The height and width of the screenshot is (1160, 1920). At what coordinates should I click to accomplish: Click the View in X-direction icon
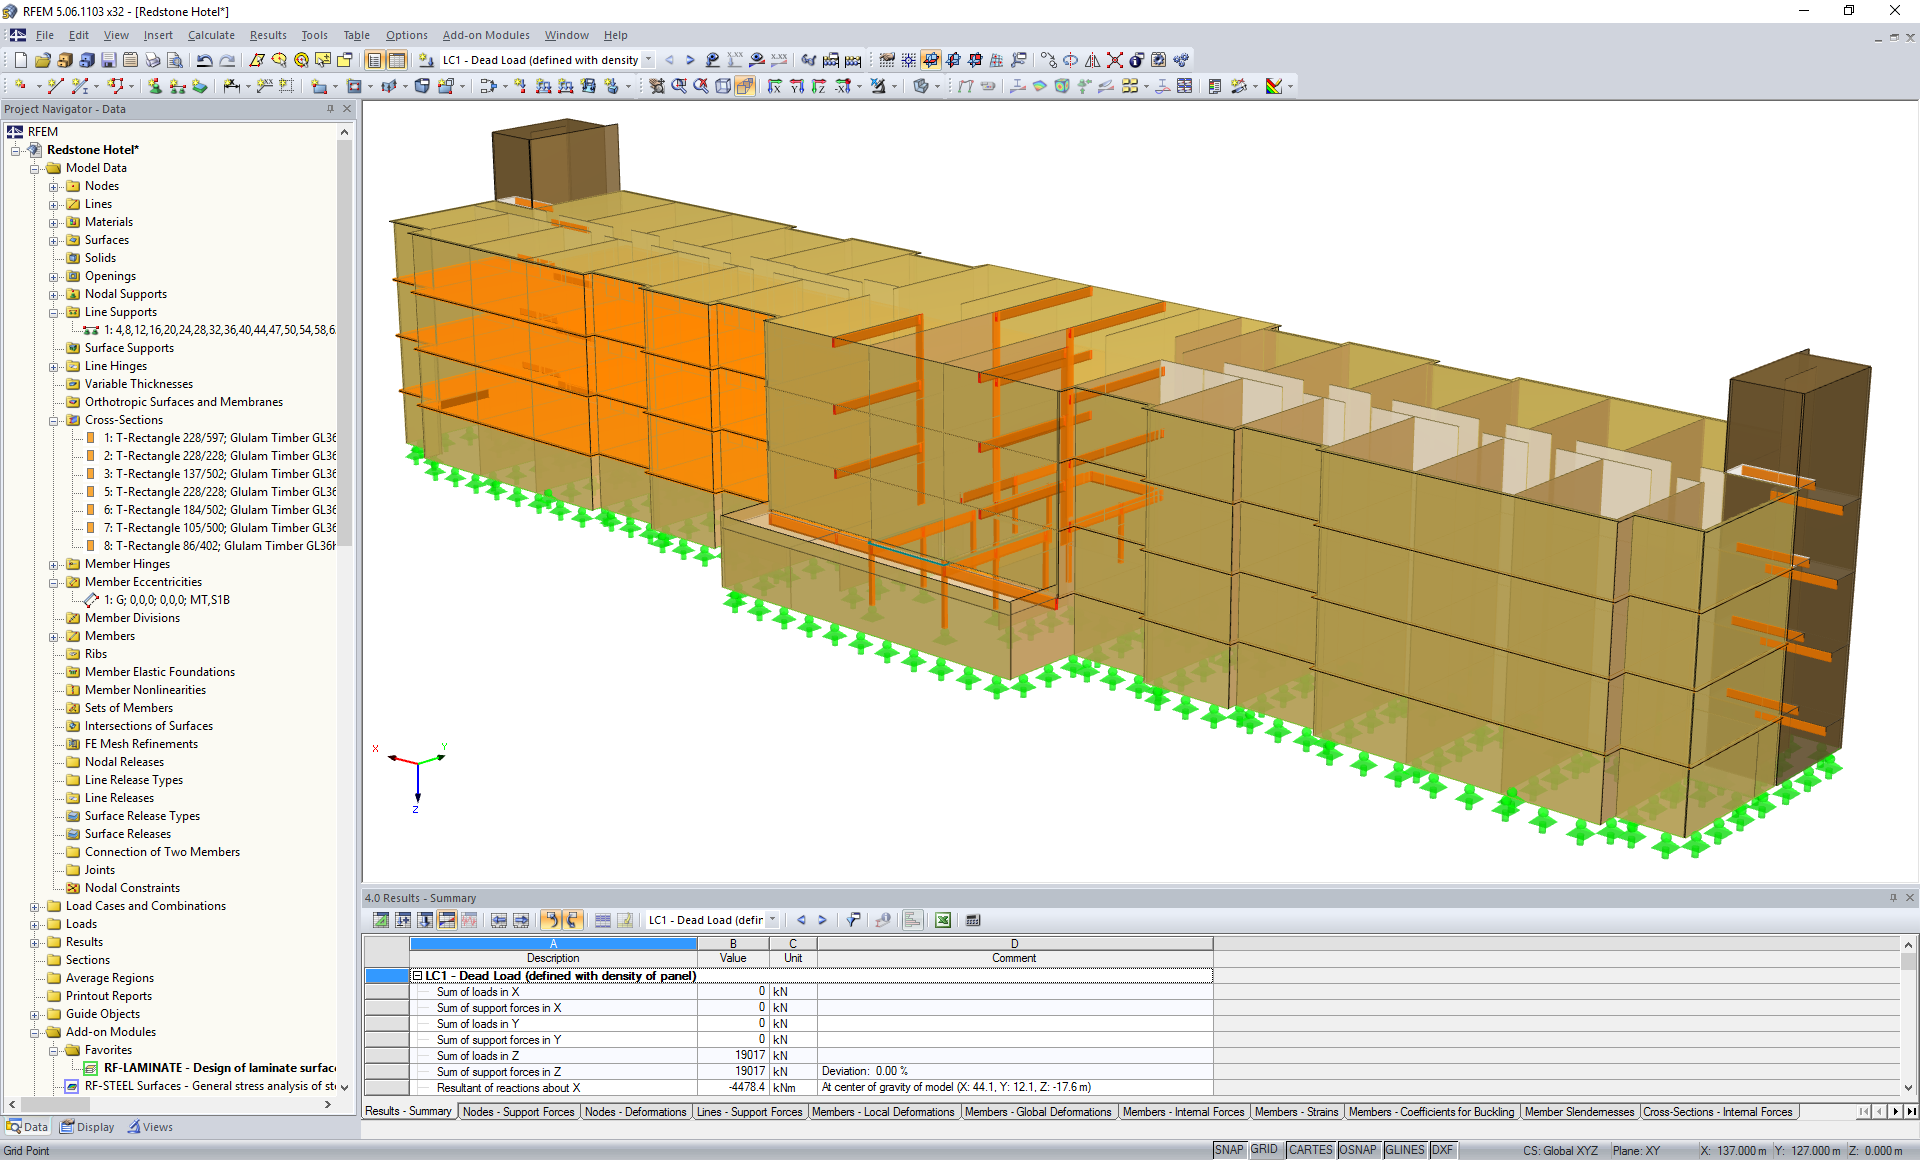click(774, 86)
